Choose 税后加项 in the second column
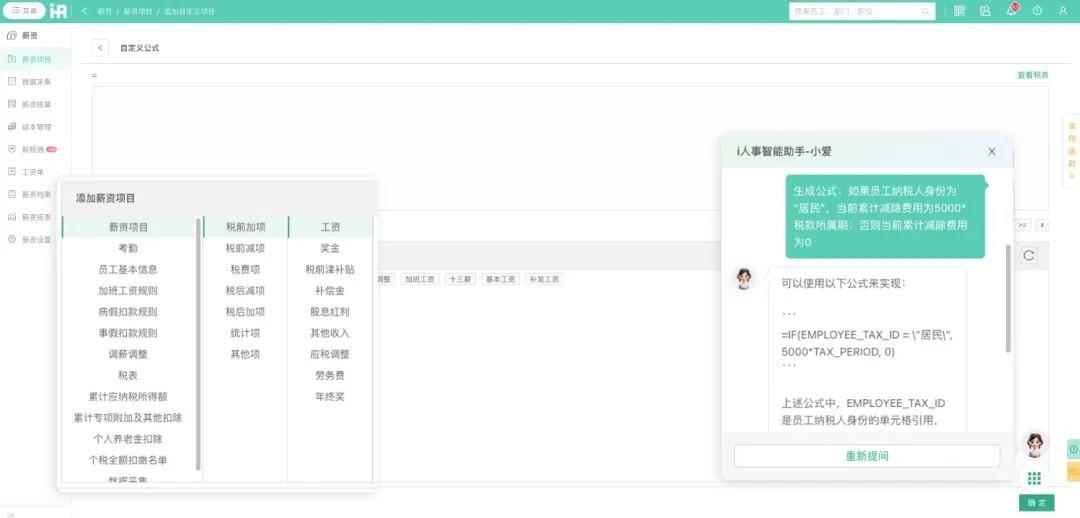The width and height of the screenshot is (1080, 518). pyautogui.click(x=245, y=312)
